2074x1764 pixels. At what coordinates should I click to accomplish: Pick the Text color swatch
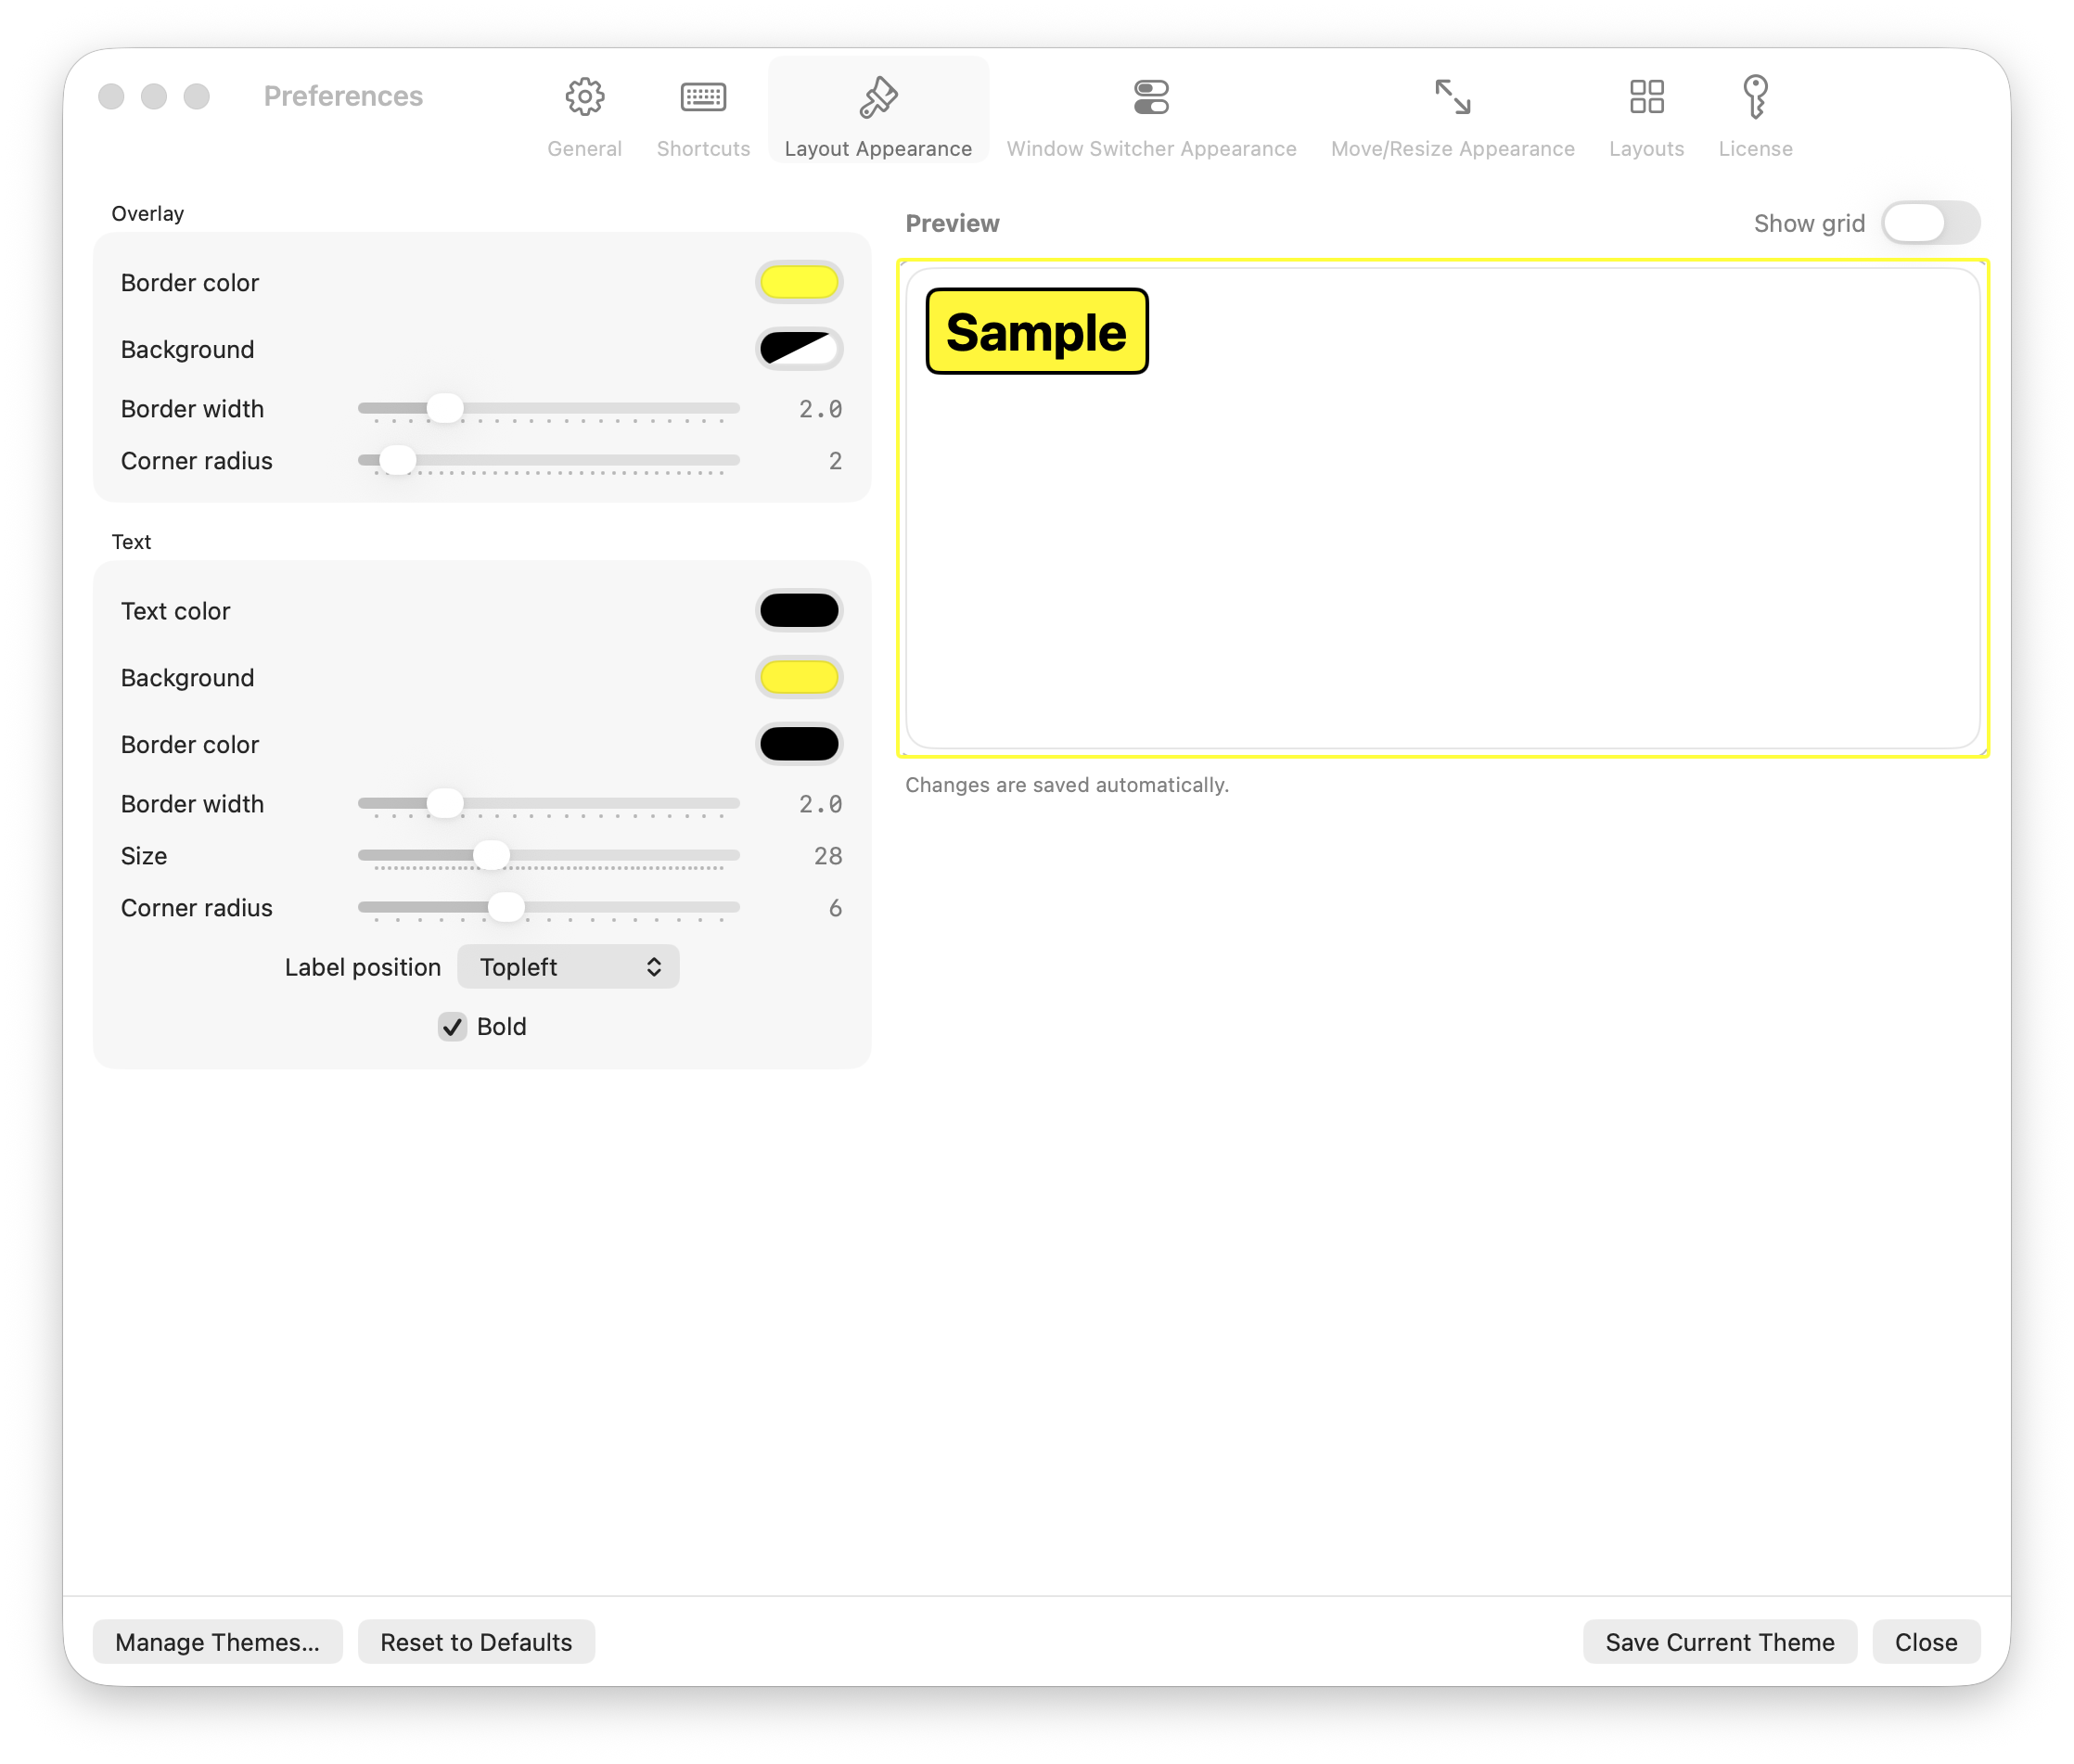click(x=799, y=611)
